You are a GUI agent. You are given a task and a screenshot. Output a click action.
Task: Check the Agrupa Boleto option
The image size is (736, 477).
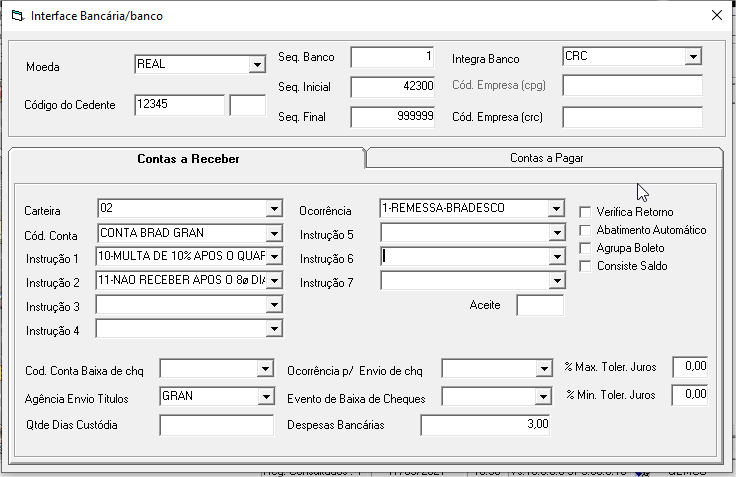[x=585, y=248]
